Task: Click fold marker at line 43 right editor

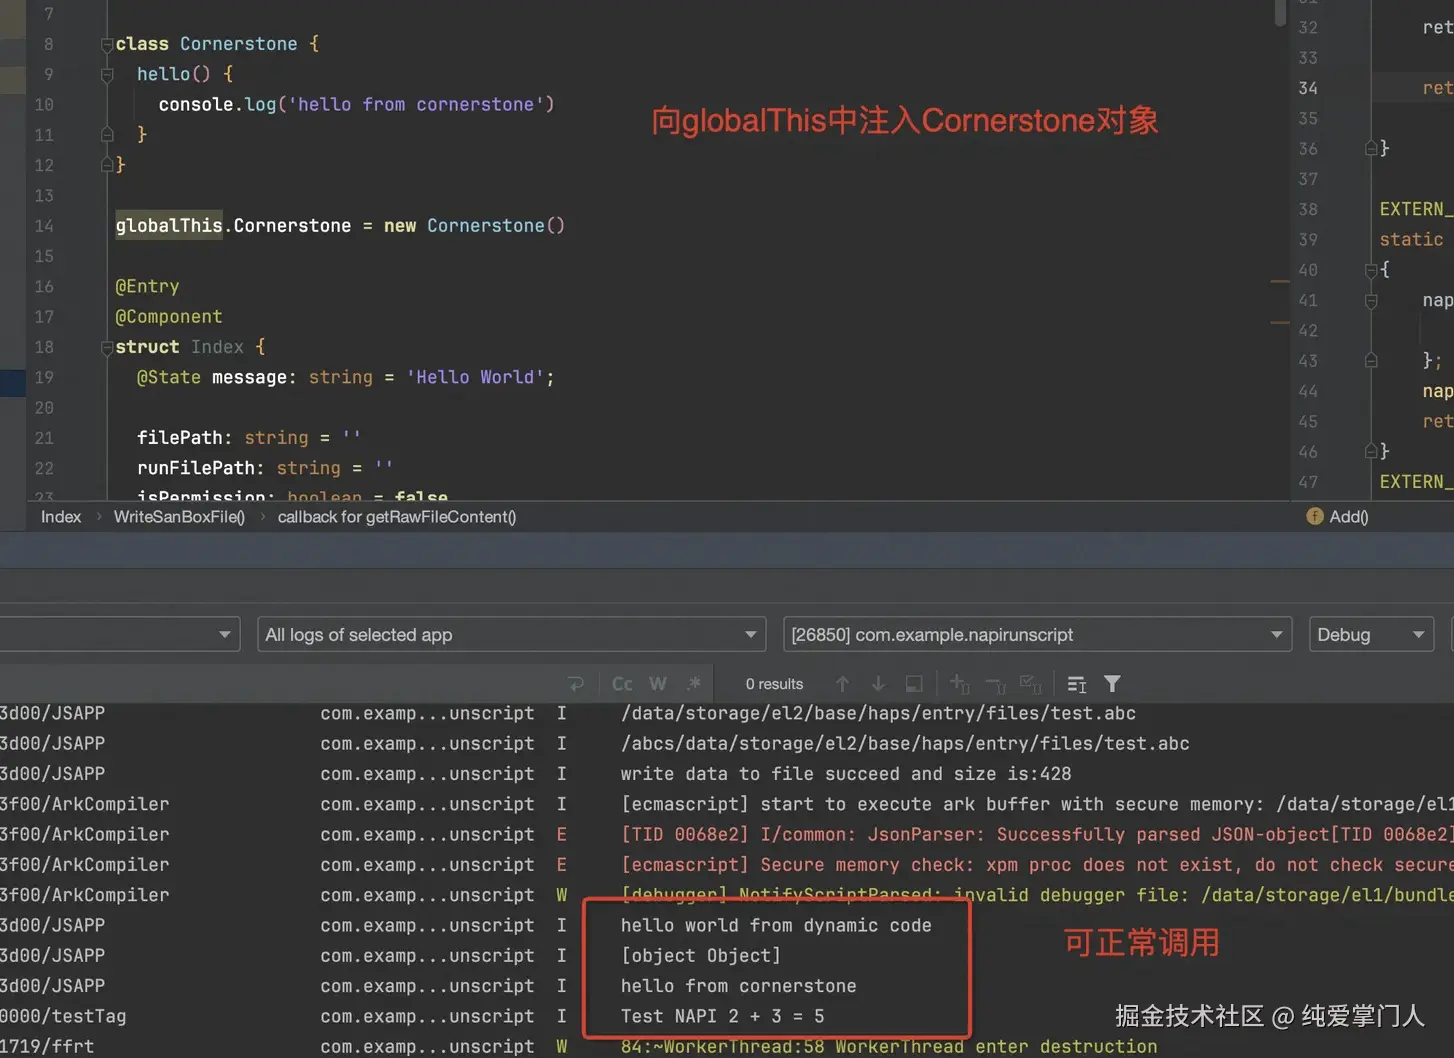Action: [x=1371, y=360]
